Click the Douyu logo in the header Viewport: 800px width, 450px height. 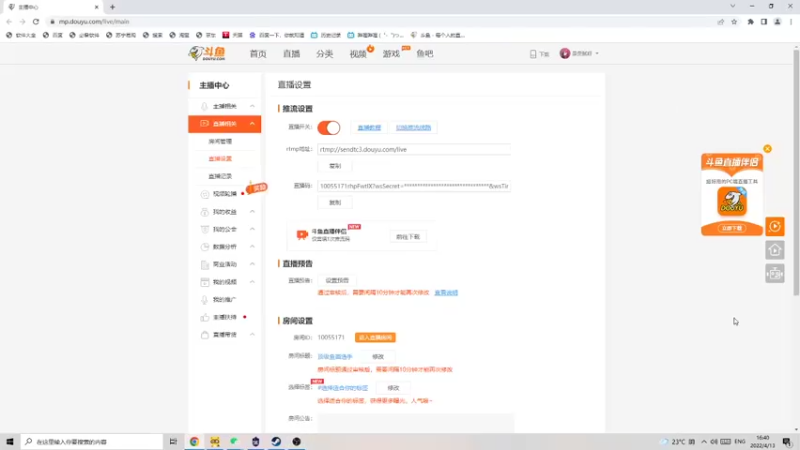point(207,53)
